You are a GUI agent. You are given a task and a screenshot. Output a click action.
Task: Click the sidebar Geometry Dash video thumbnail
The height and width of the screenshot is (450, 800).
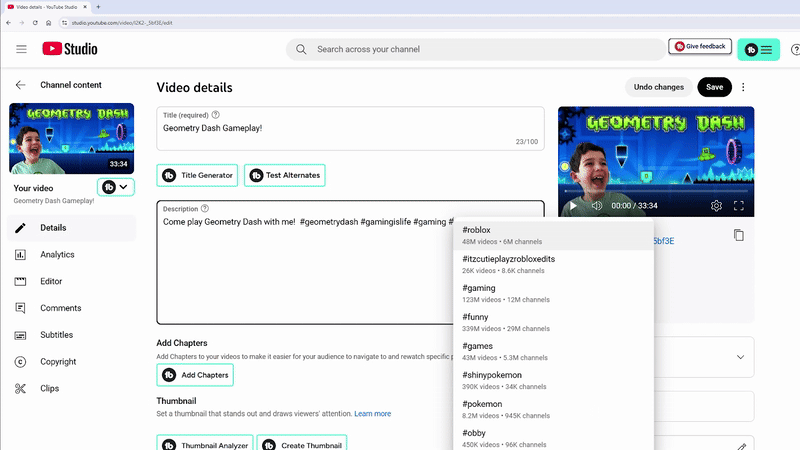click(x=71, y=138)
